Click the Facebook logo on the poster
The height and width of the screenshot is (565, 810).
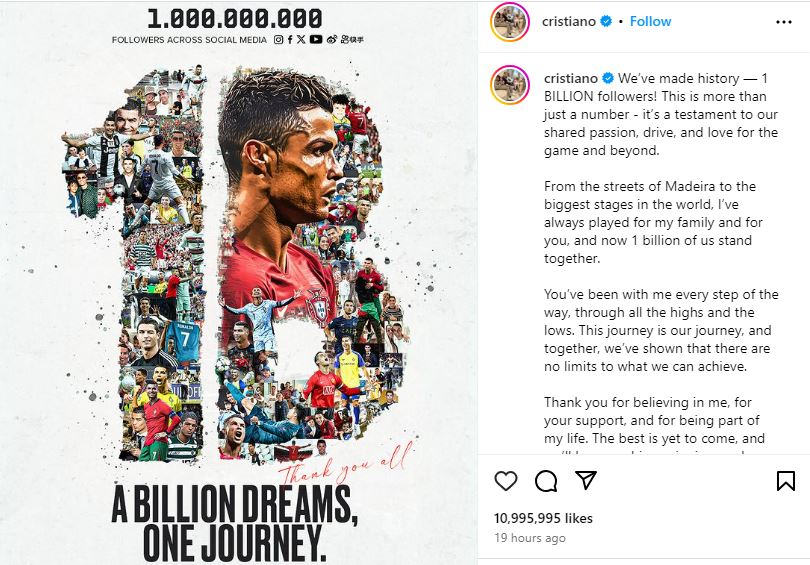(x=290, y=39)
